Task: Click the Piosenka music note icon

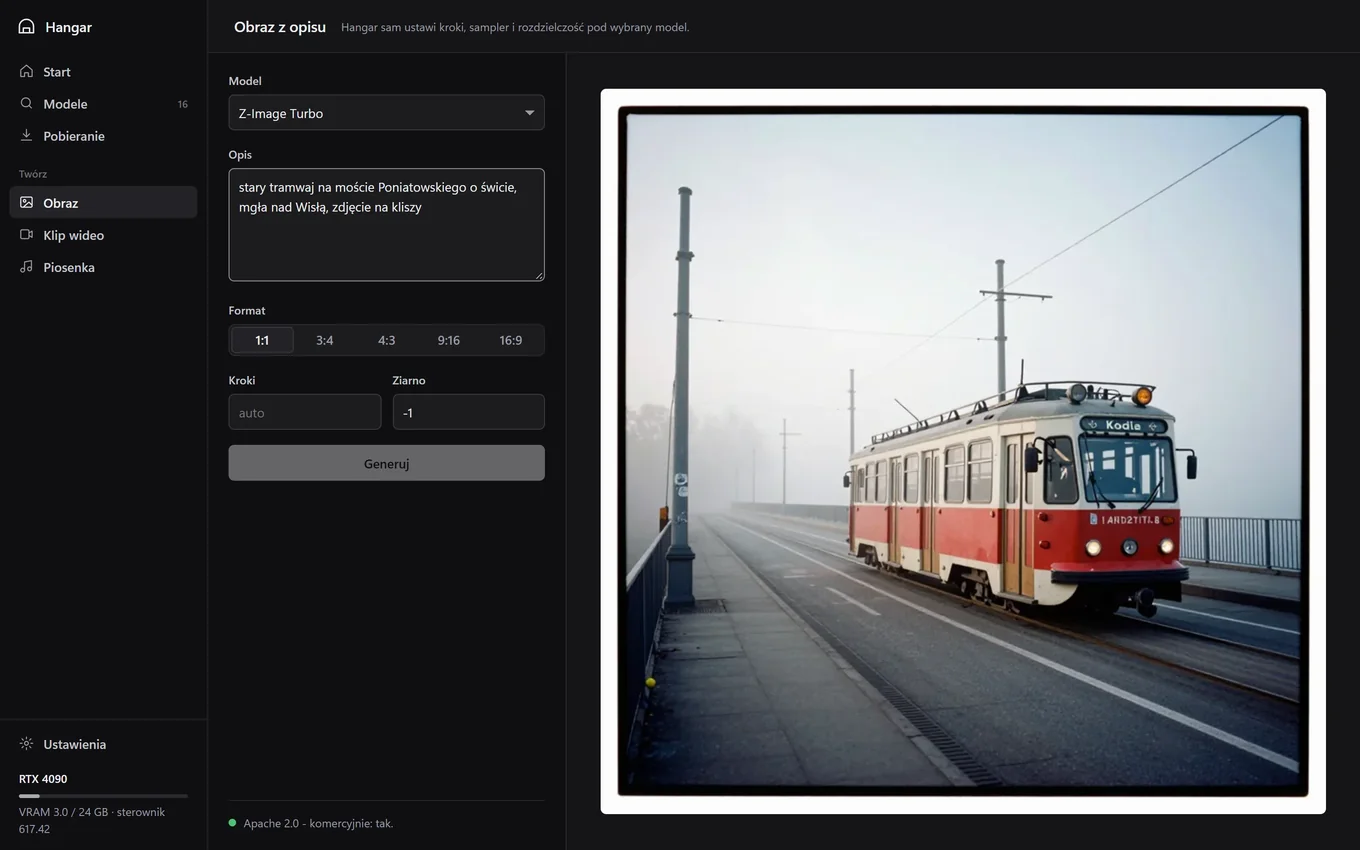Action: [26, 267]
